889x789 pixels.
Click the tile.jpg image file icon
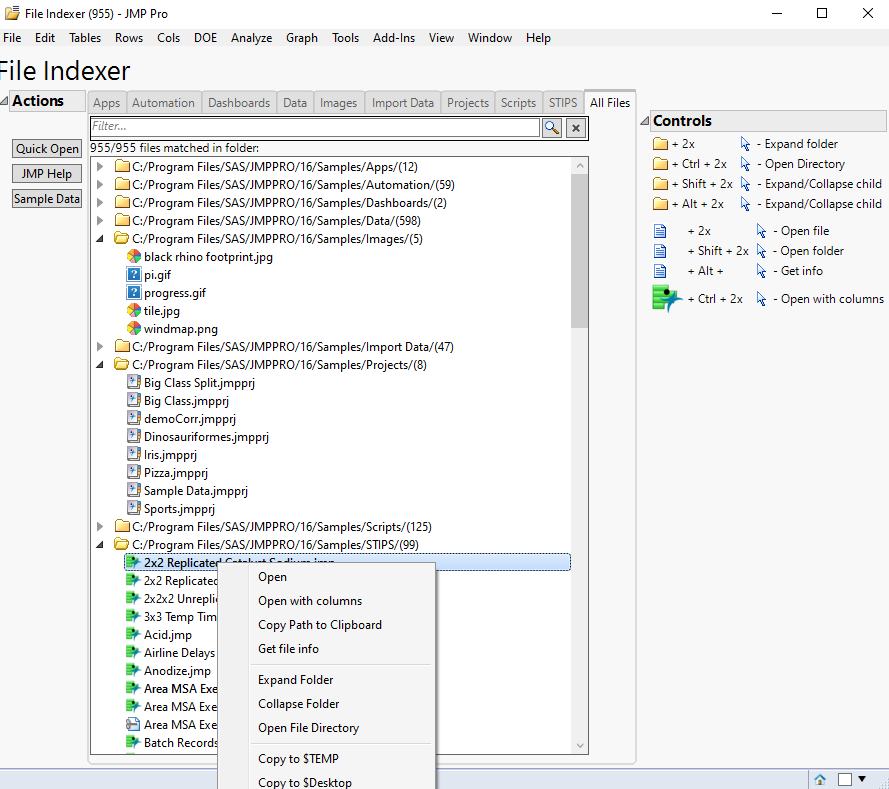134,310
